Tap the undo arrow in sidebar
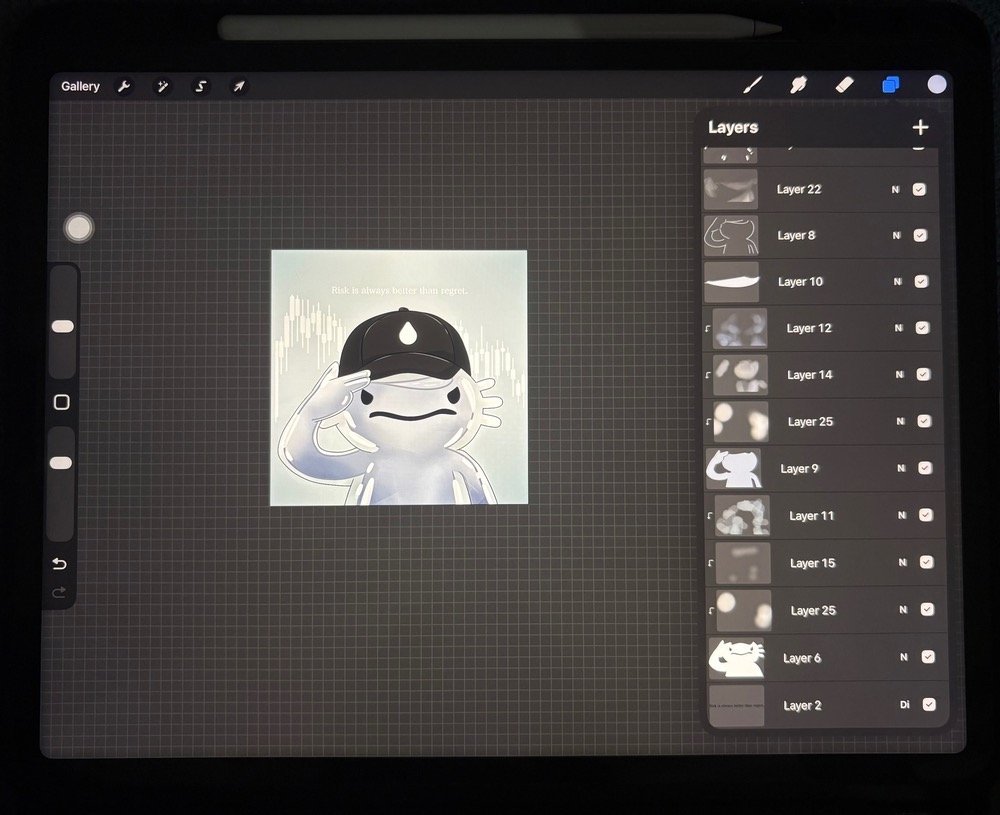This screenshot has width=1000, height=815. click(59, 564)
